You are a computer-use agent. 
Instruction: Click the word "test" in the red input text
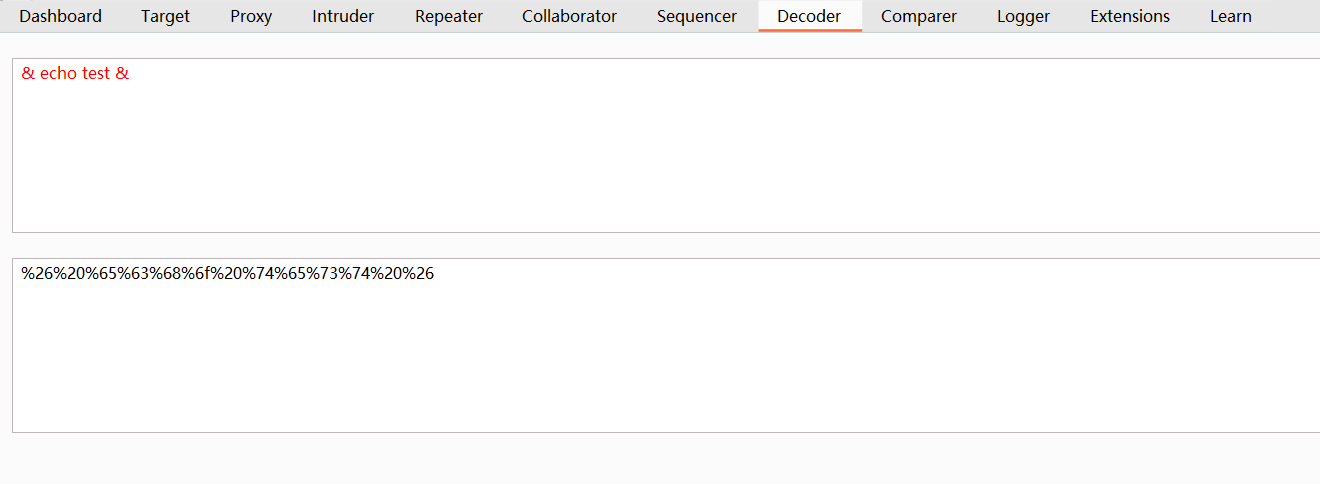tap(96, 74)
